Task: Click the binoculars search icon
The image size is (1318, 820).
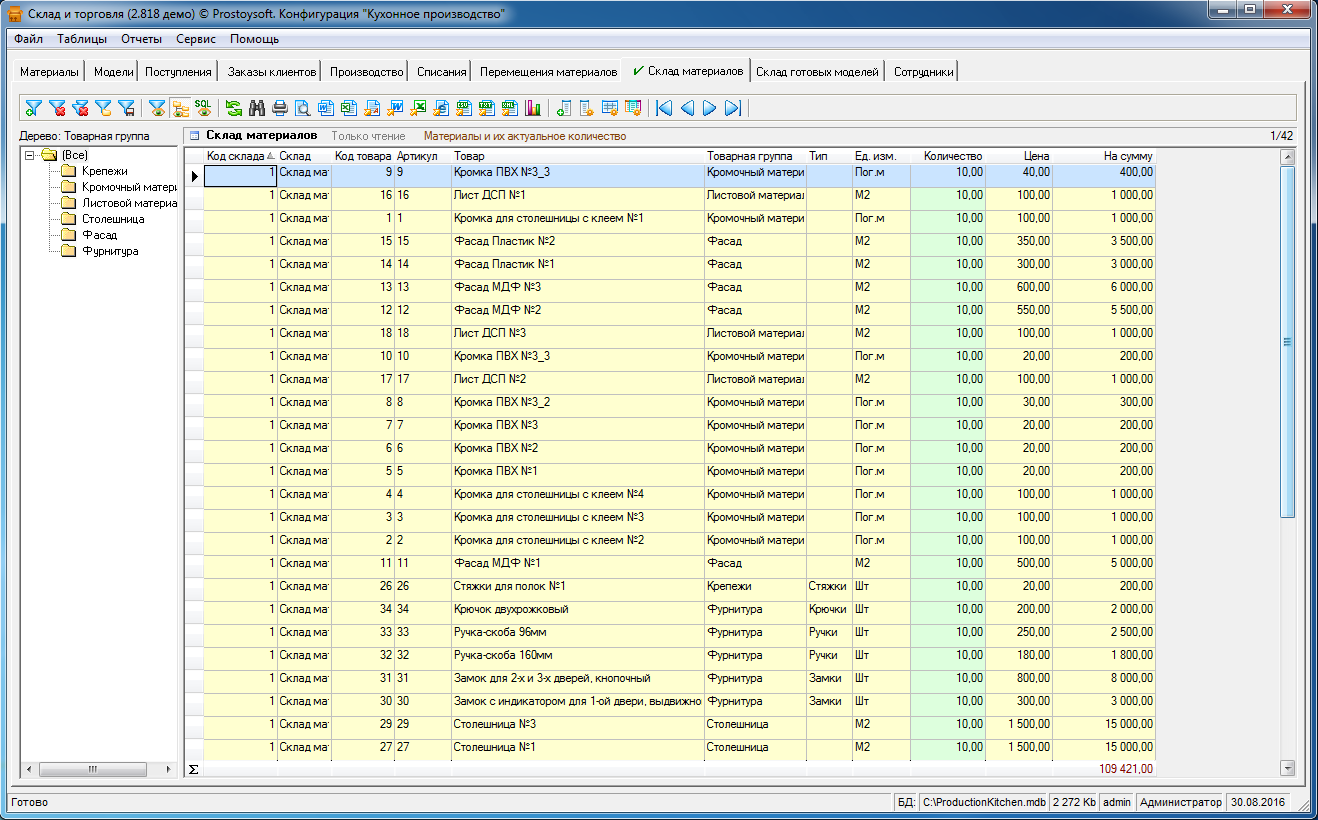Action: pos(256,108)
